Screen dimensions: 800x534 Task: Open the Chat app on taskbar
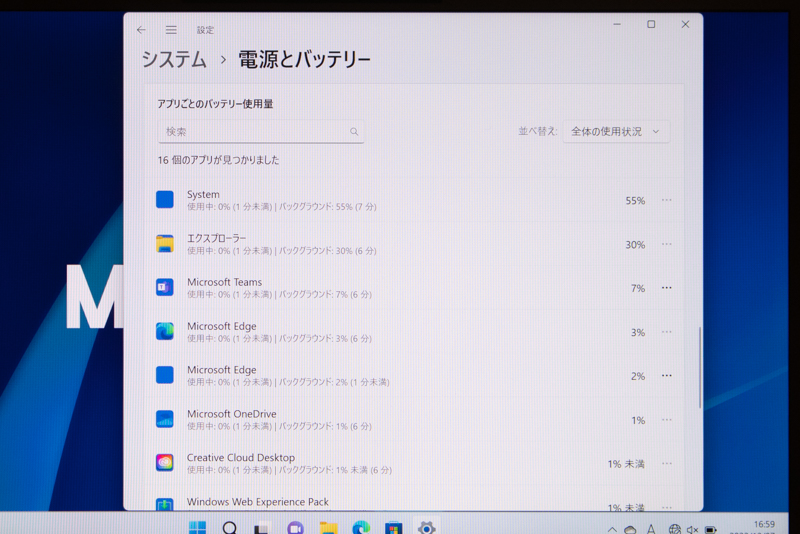pyautogui.click(x=295, y=528)
